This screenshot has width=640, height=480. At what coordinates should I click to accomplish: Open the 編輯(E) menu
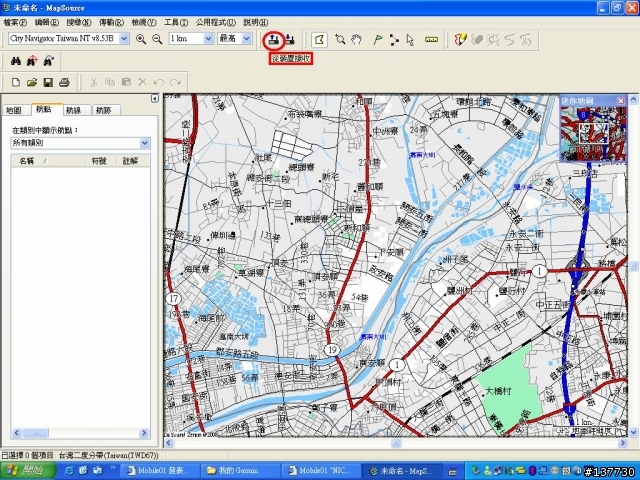tap(47, 22)
